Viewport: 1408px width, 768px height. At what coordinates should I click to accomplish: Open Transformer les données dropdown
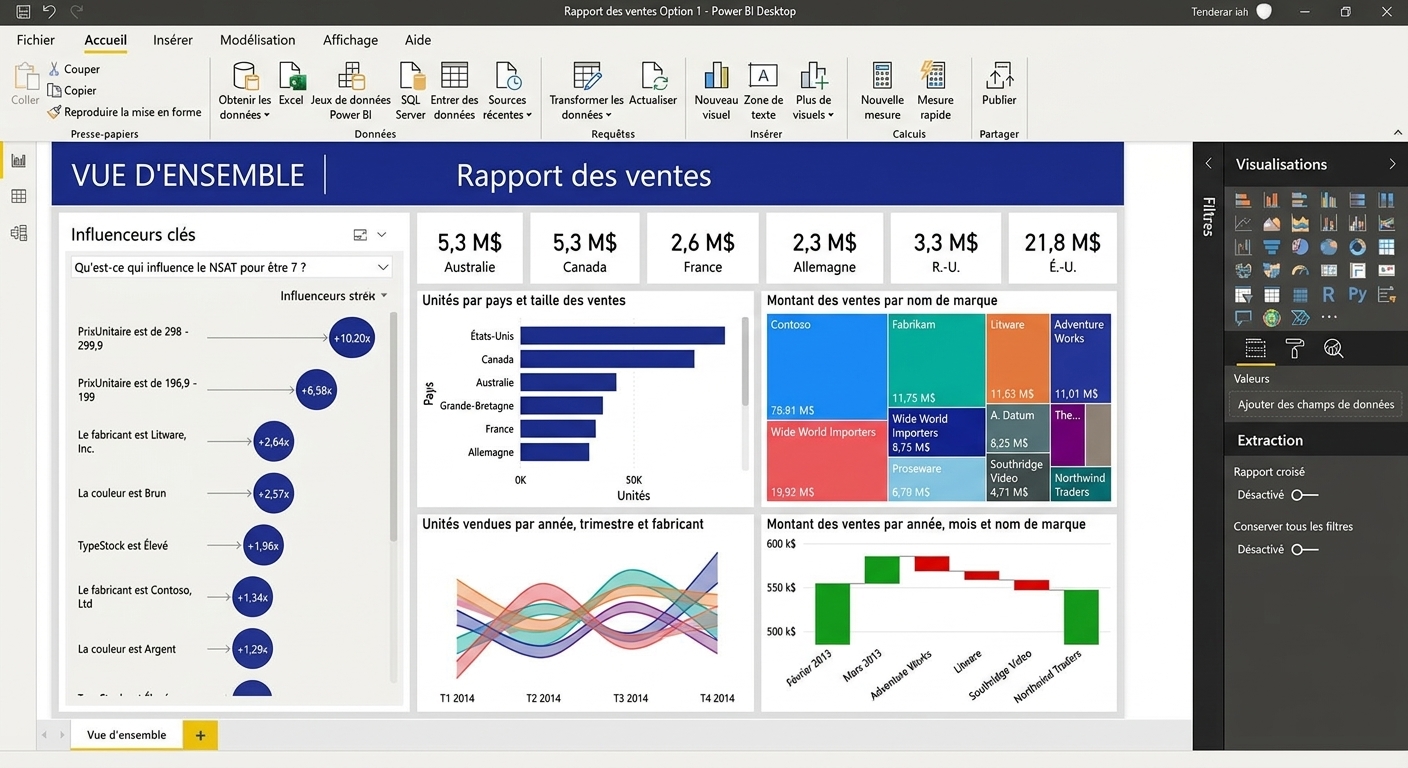pyautogui.click(x=608, y=115)
